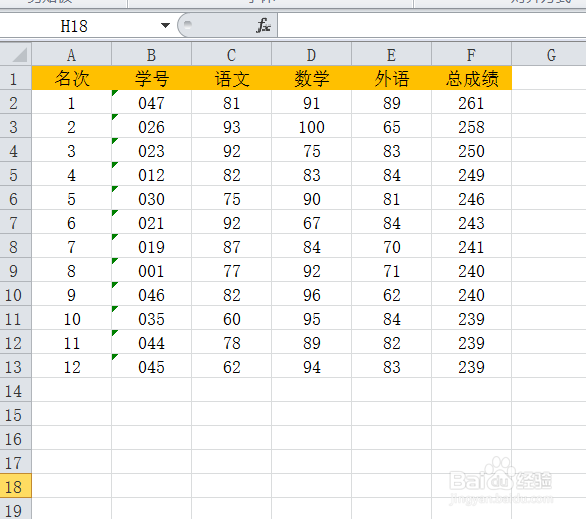Select total score cell 243
Image resolution: width=586 pixels, height=519 pixels.
coord(471,222)
